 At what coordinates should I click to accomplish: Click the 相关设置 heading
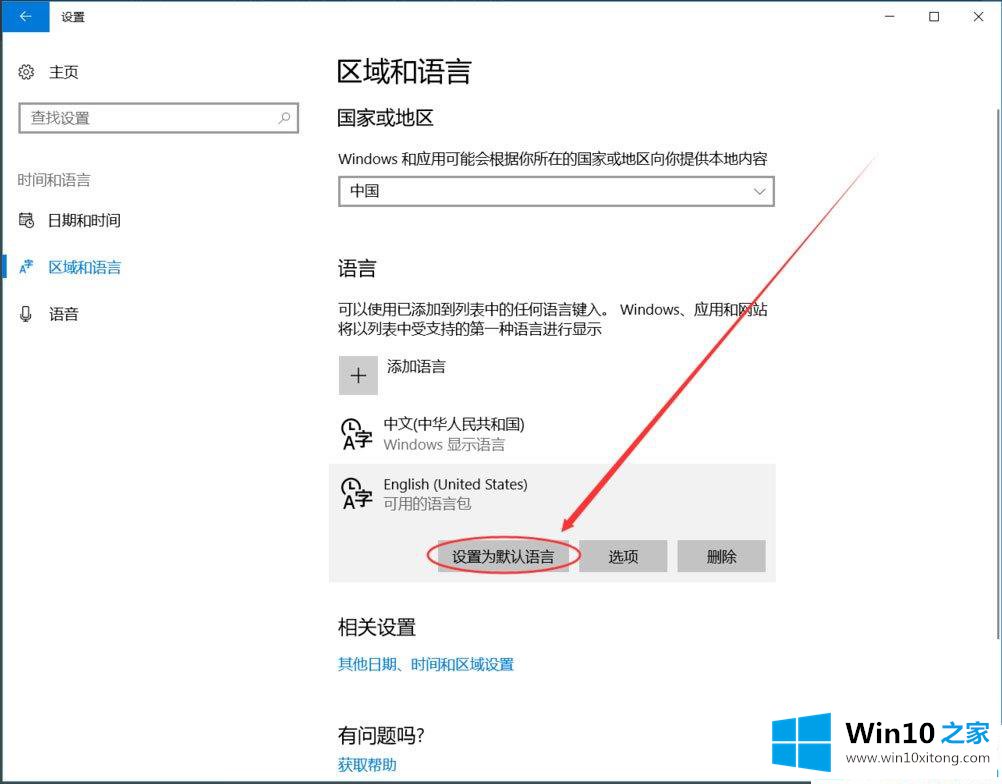click(377, 627)
